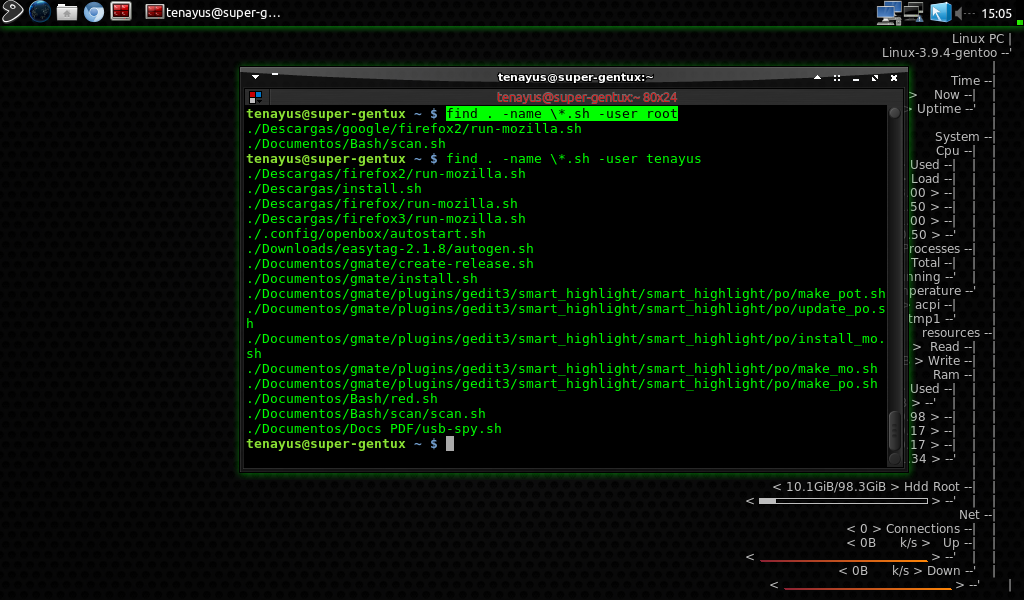Screen dimensions: 1024x600
Task: Open the window menu triangle in titlebar
Action: click(255, 77)
